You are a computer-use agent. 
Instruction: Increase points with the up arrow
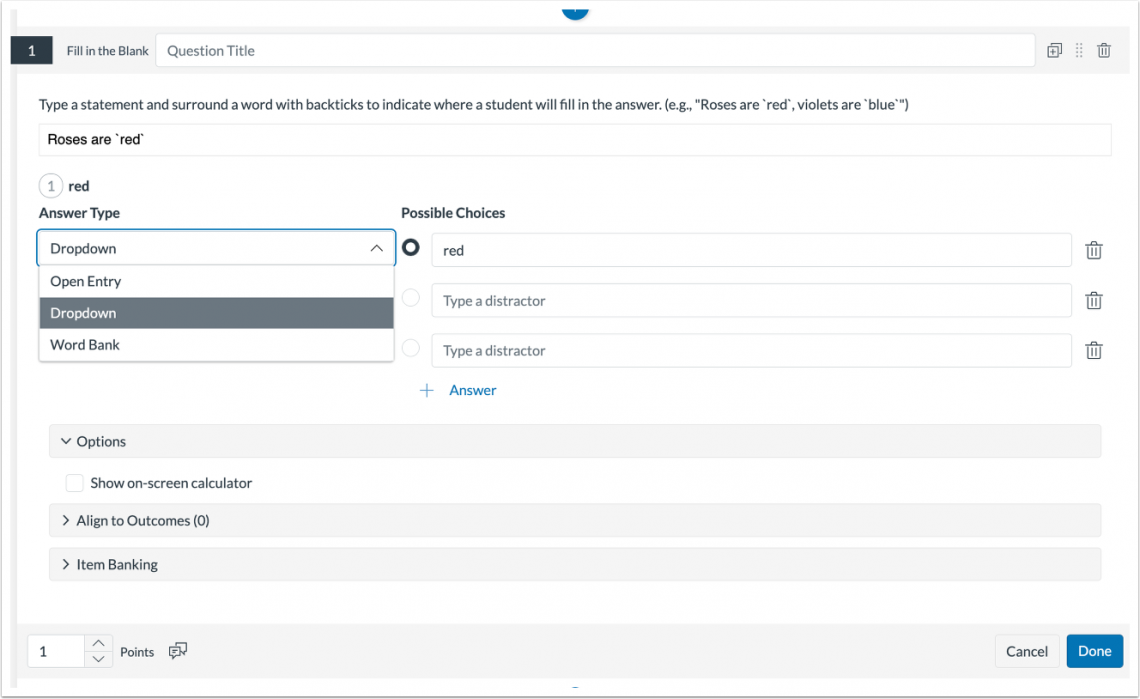[x=98, y=644]
